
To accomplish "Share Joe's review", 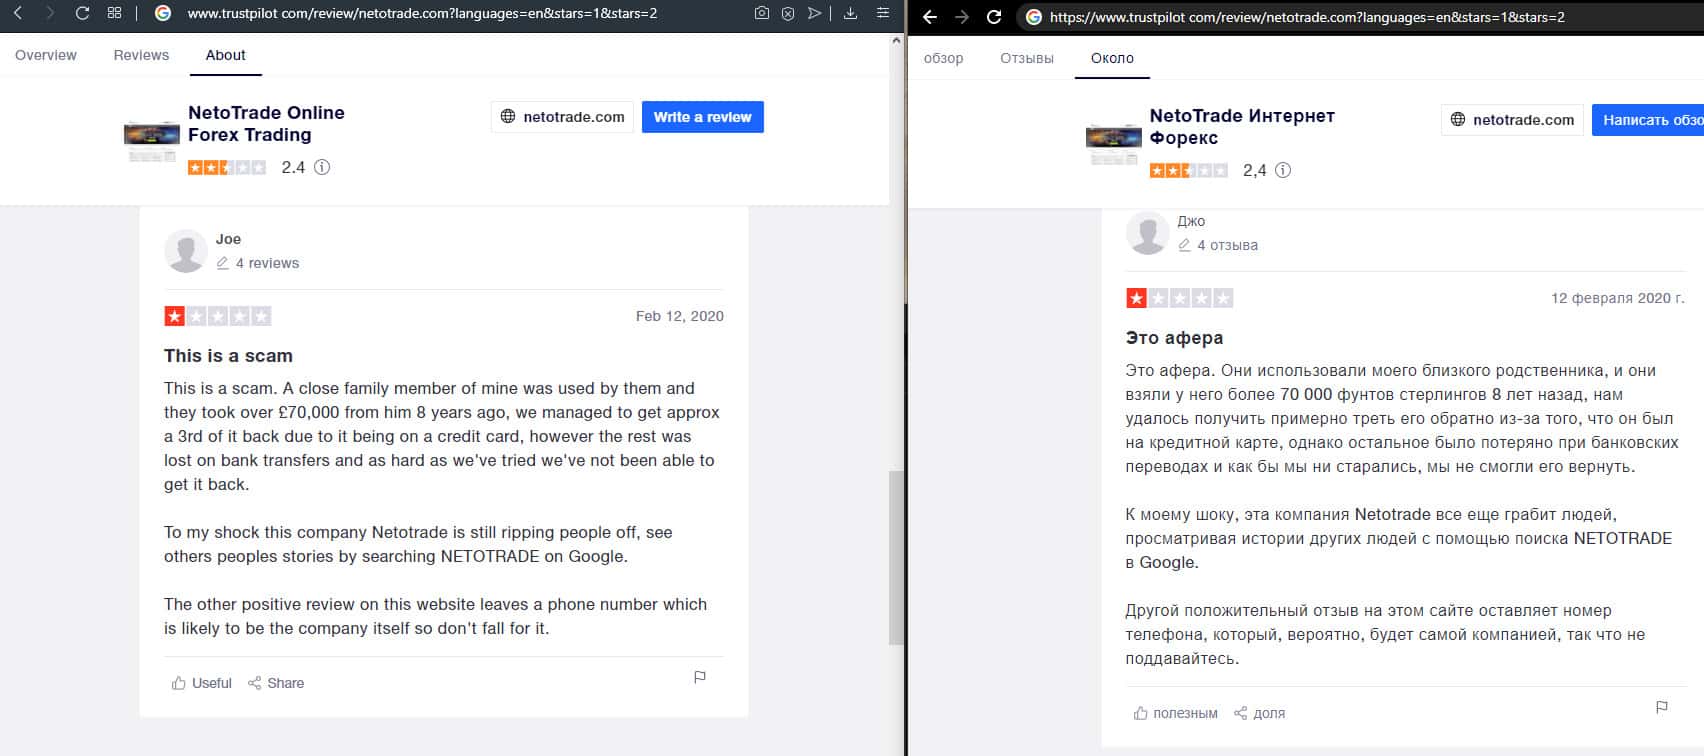I will [x=276, y=683].
